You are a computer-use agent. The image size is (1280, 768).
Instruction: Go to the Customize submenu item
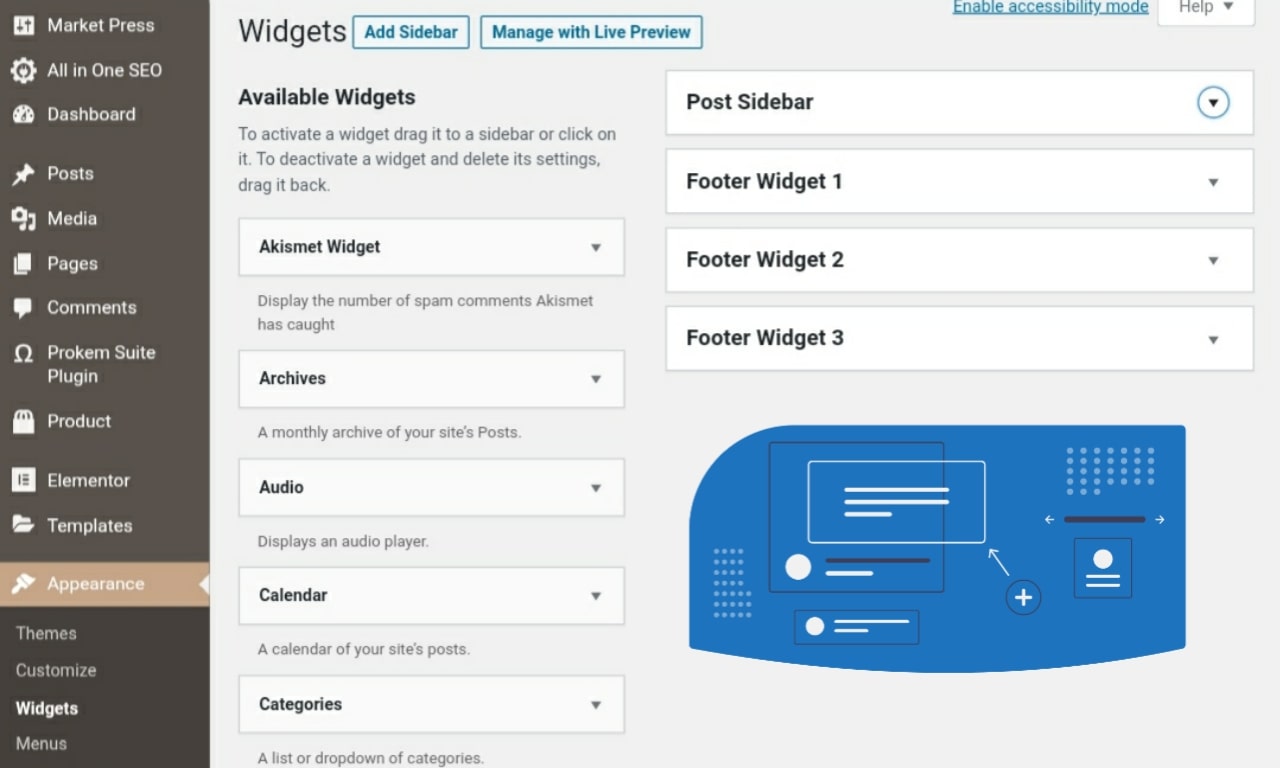pyautogui.click(x=56, y=670)
